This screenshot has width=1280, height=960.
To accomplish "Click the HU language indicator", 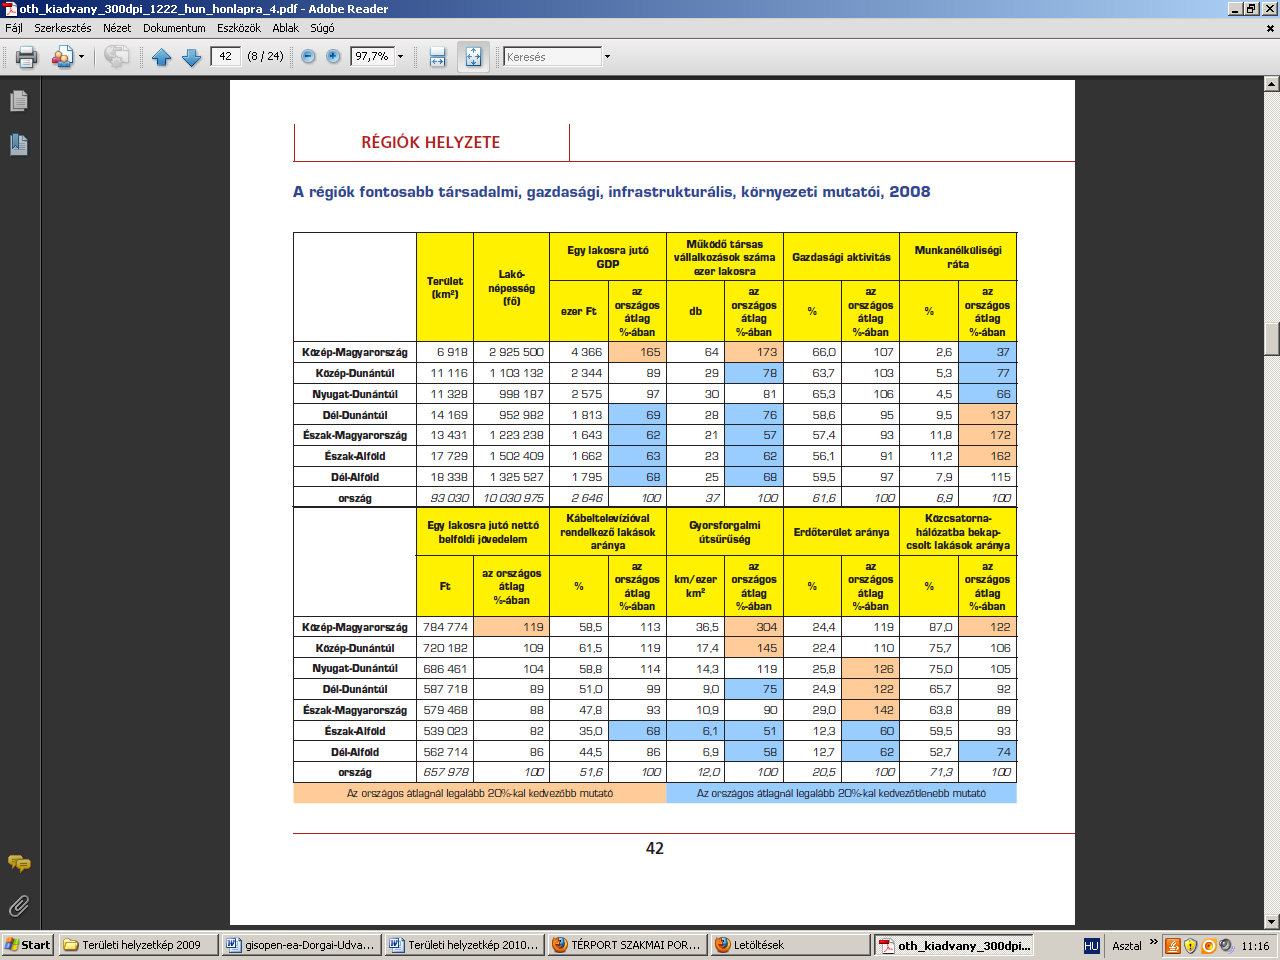I will point(1091,945).
